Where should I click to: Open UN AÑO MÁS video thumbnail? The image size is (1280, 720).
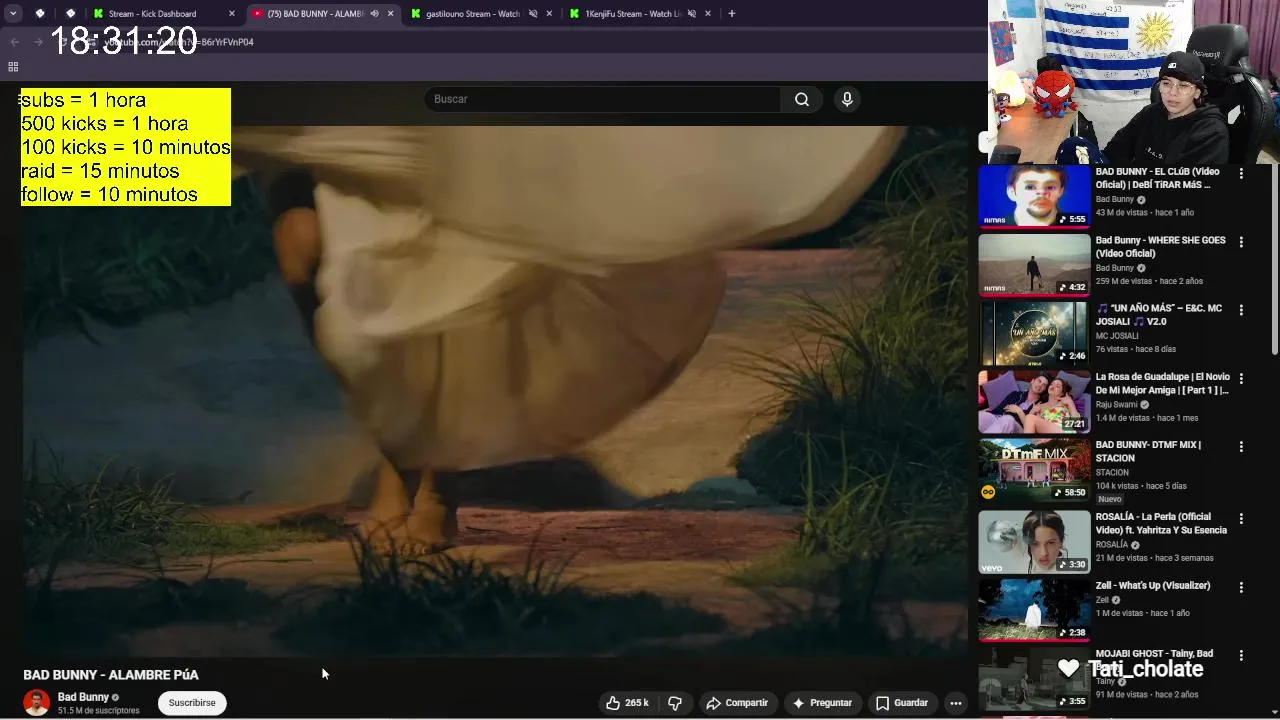click(x=1034, y=333)
